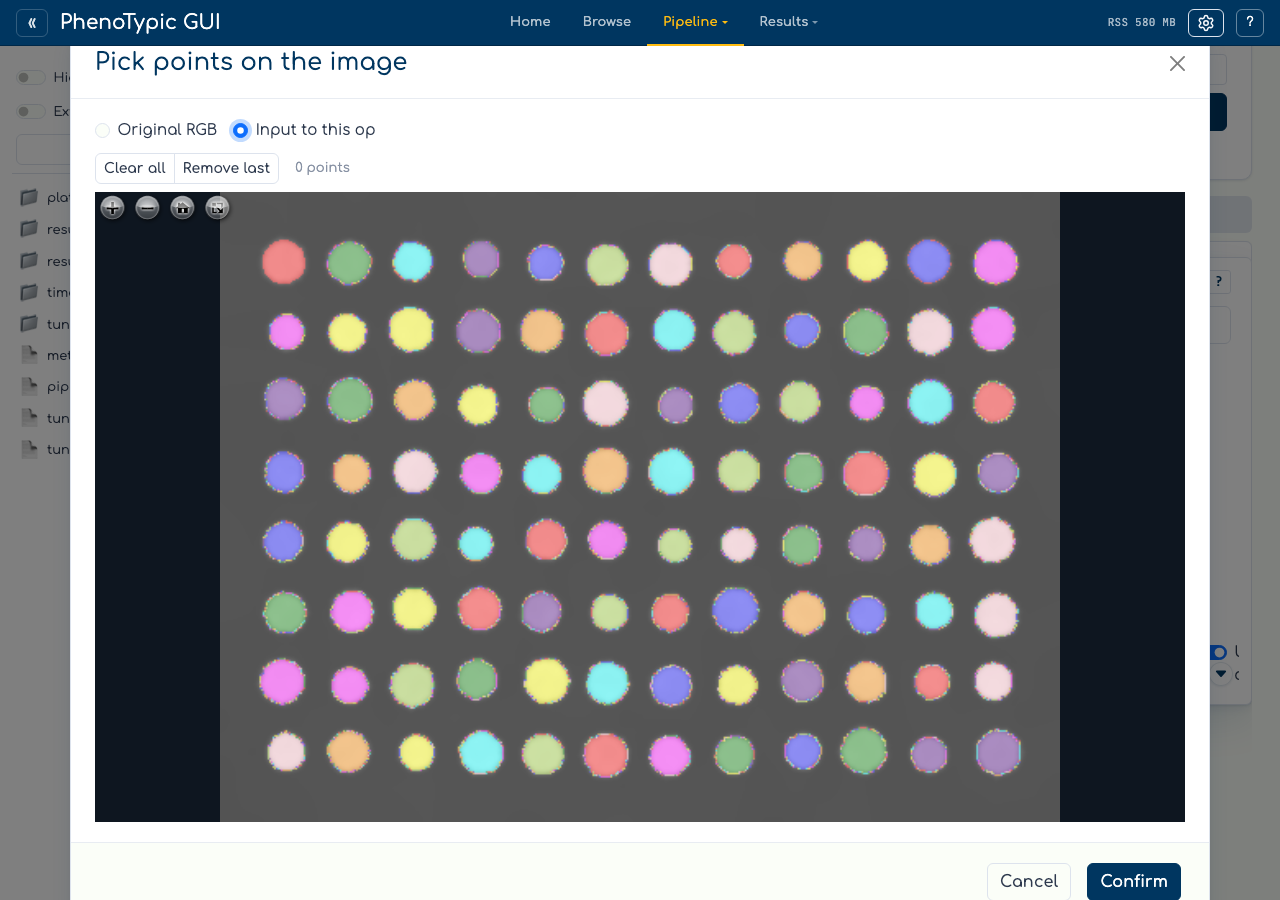Click the 'Pick points on the image' heading
1280x900 pixels.
(x=251, y=62)
